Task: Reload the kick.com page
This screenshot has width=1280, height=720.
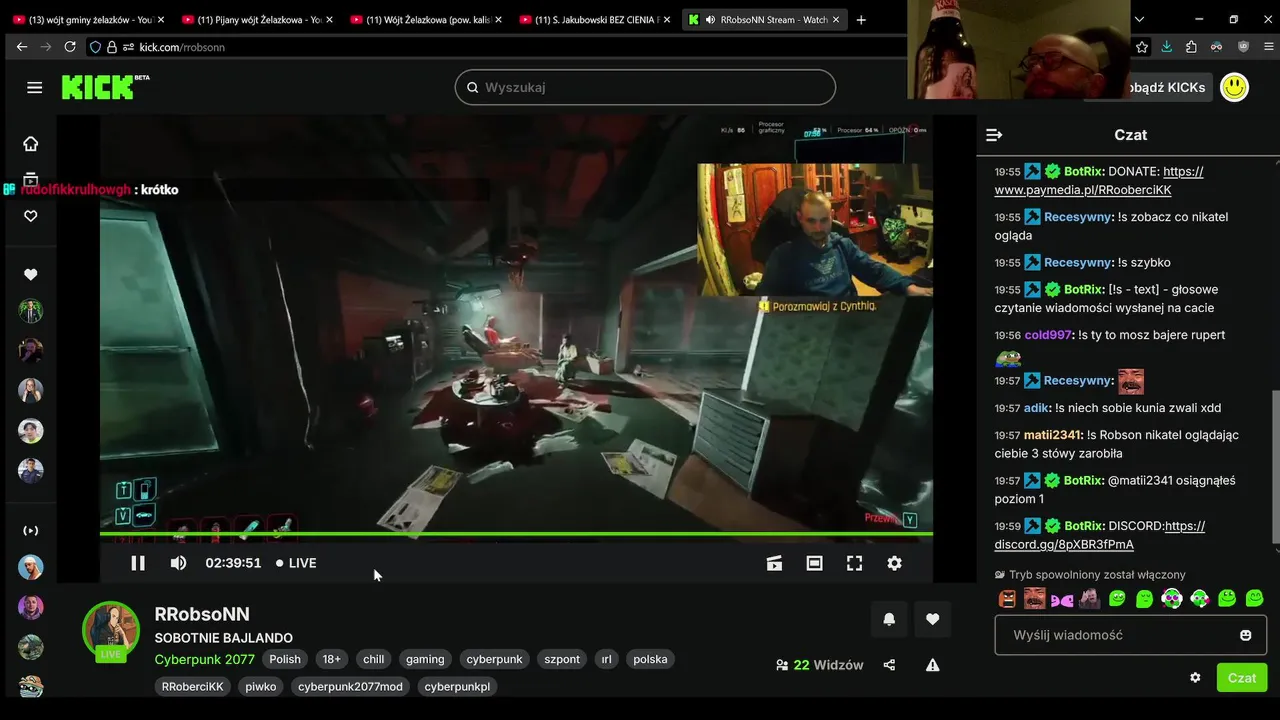Action: coord(70,47)
